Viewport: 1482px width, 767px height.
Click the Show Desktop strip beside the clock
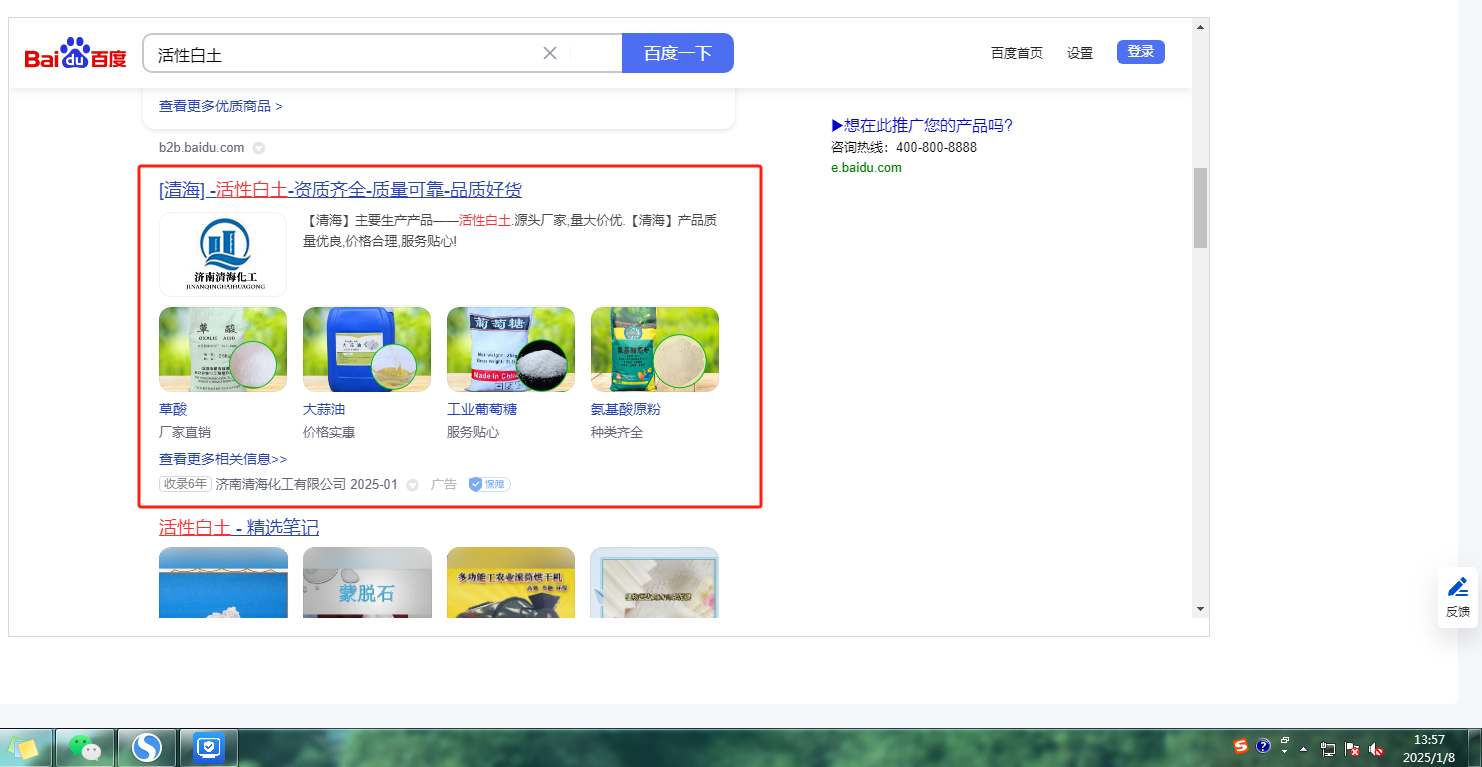(1474, 747)
